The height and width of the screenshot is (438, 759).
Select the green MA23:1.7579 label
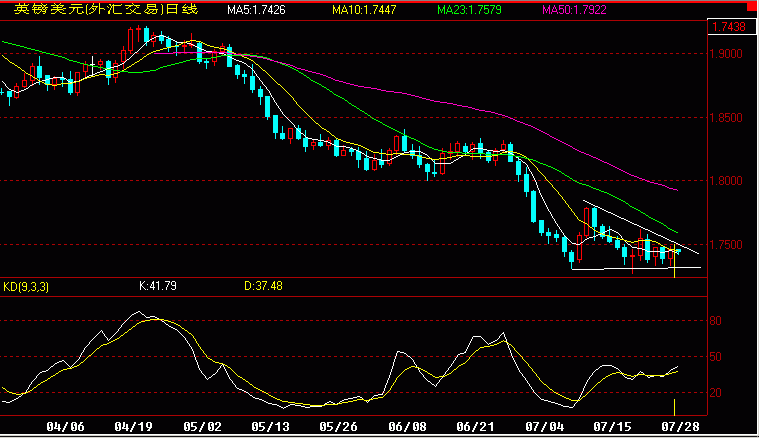[x=469, y=10]
